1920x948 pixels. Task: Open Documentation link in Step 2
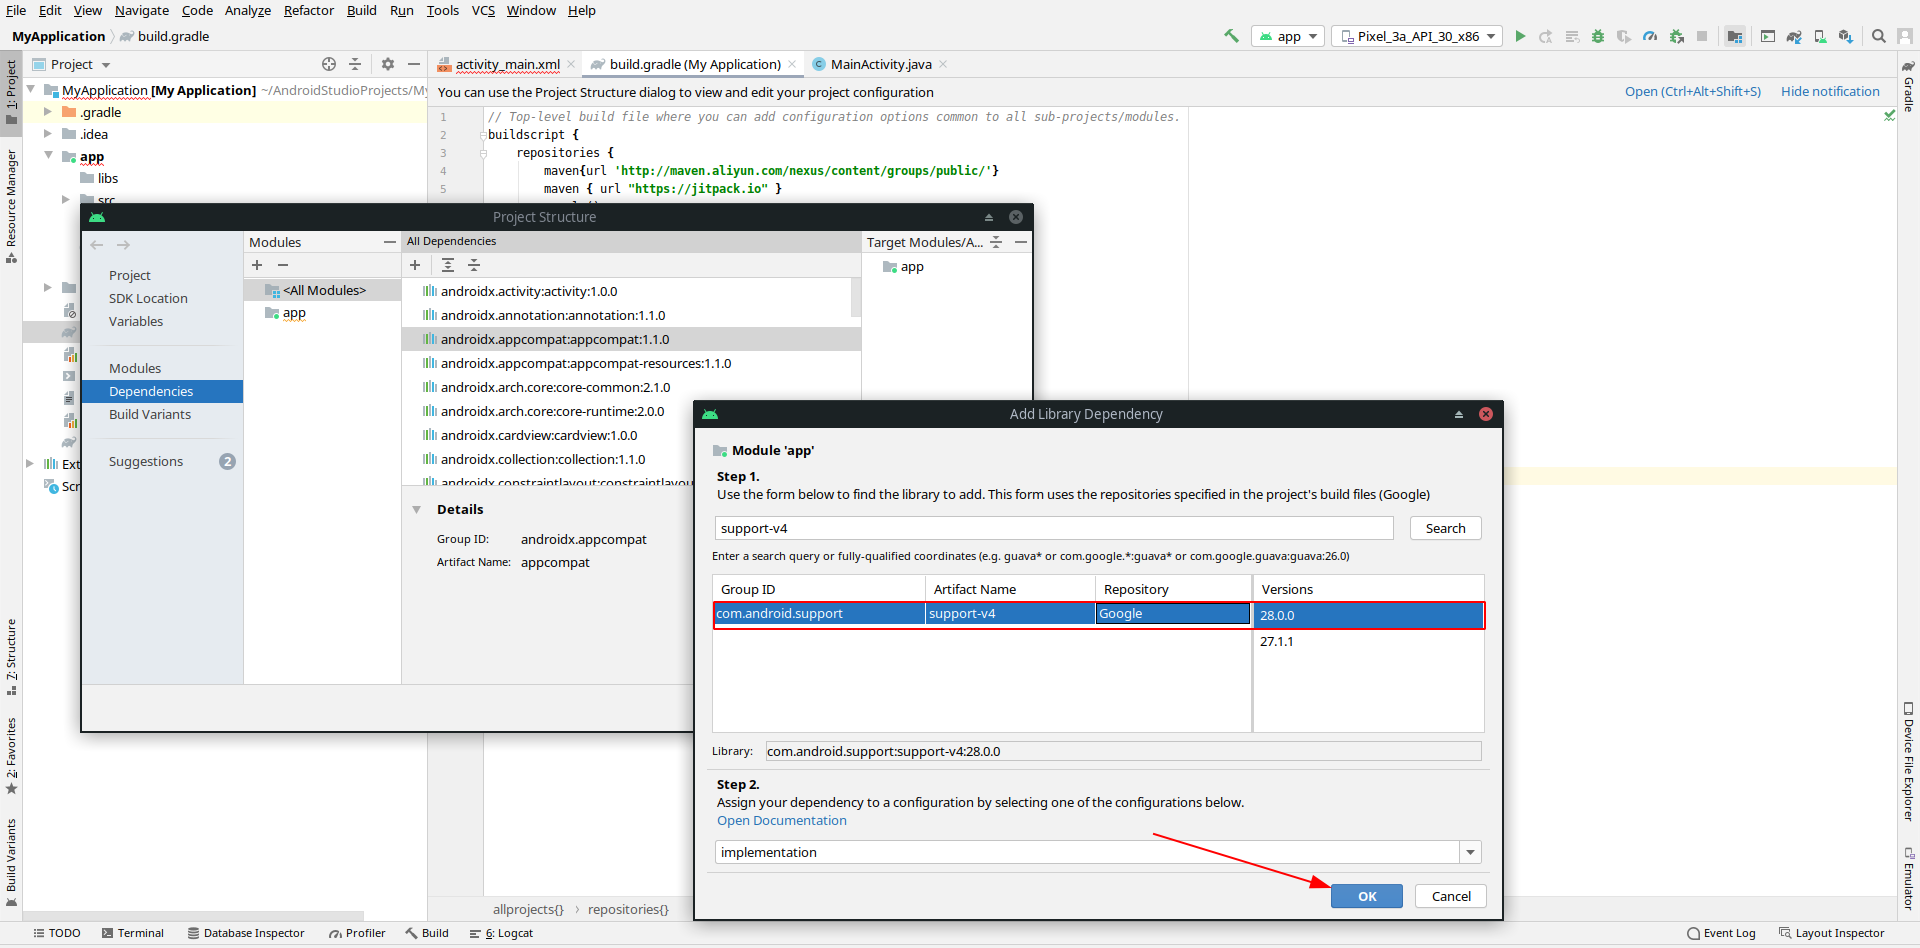(781, 821)
